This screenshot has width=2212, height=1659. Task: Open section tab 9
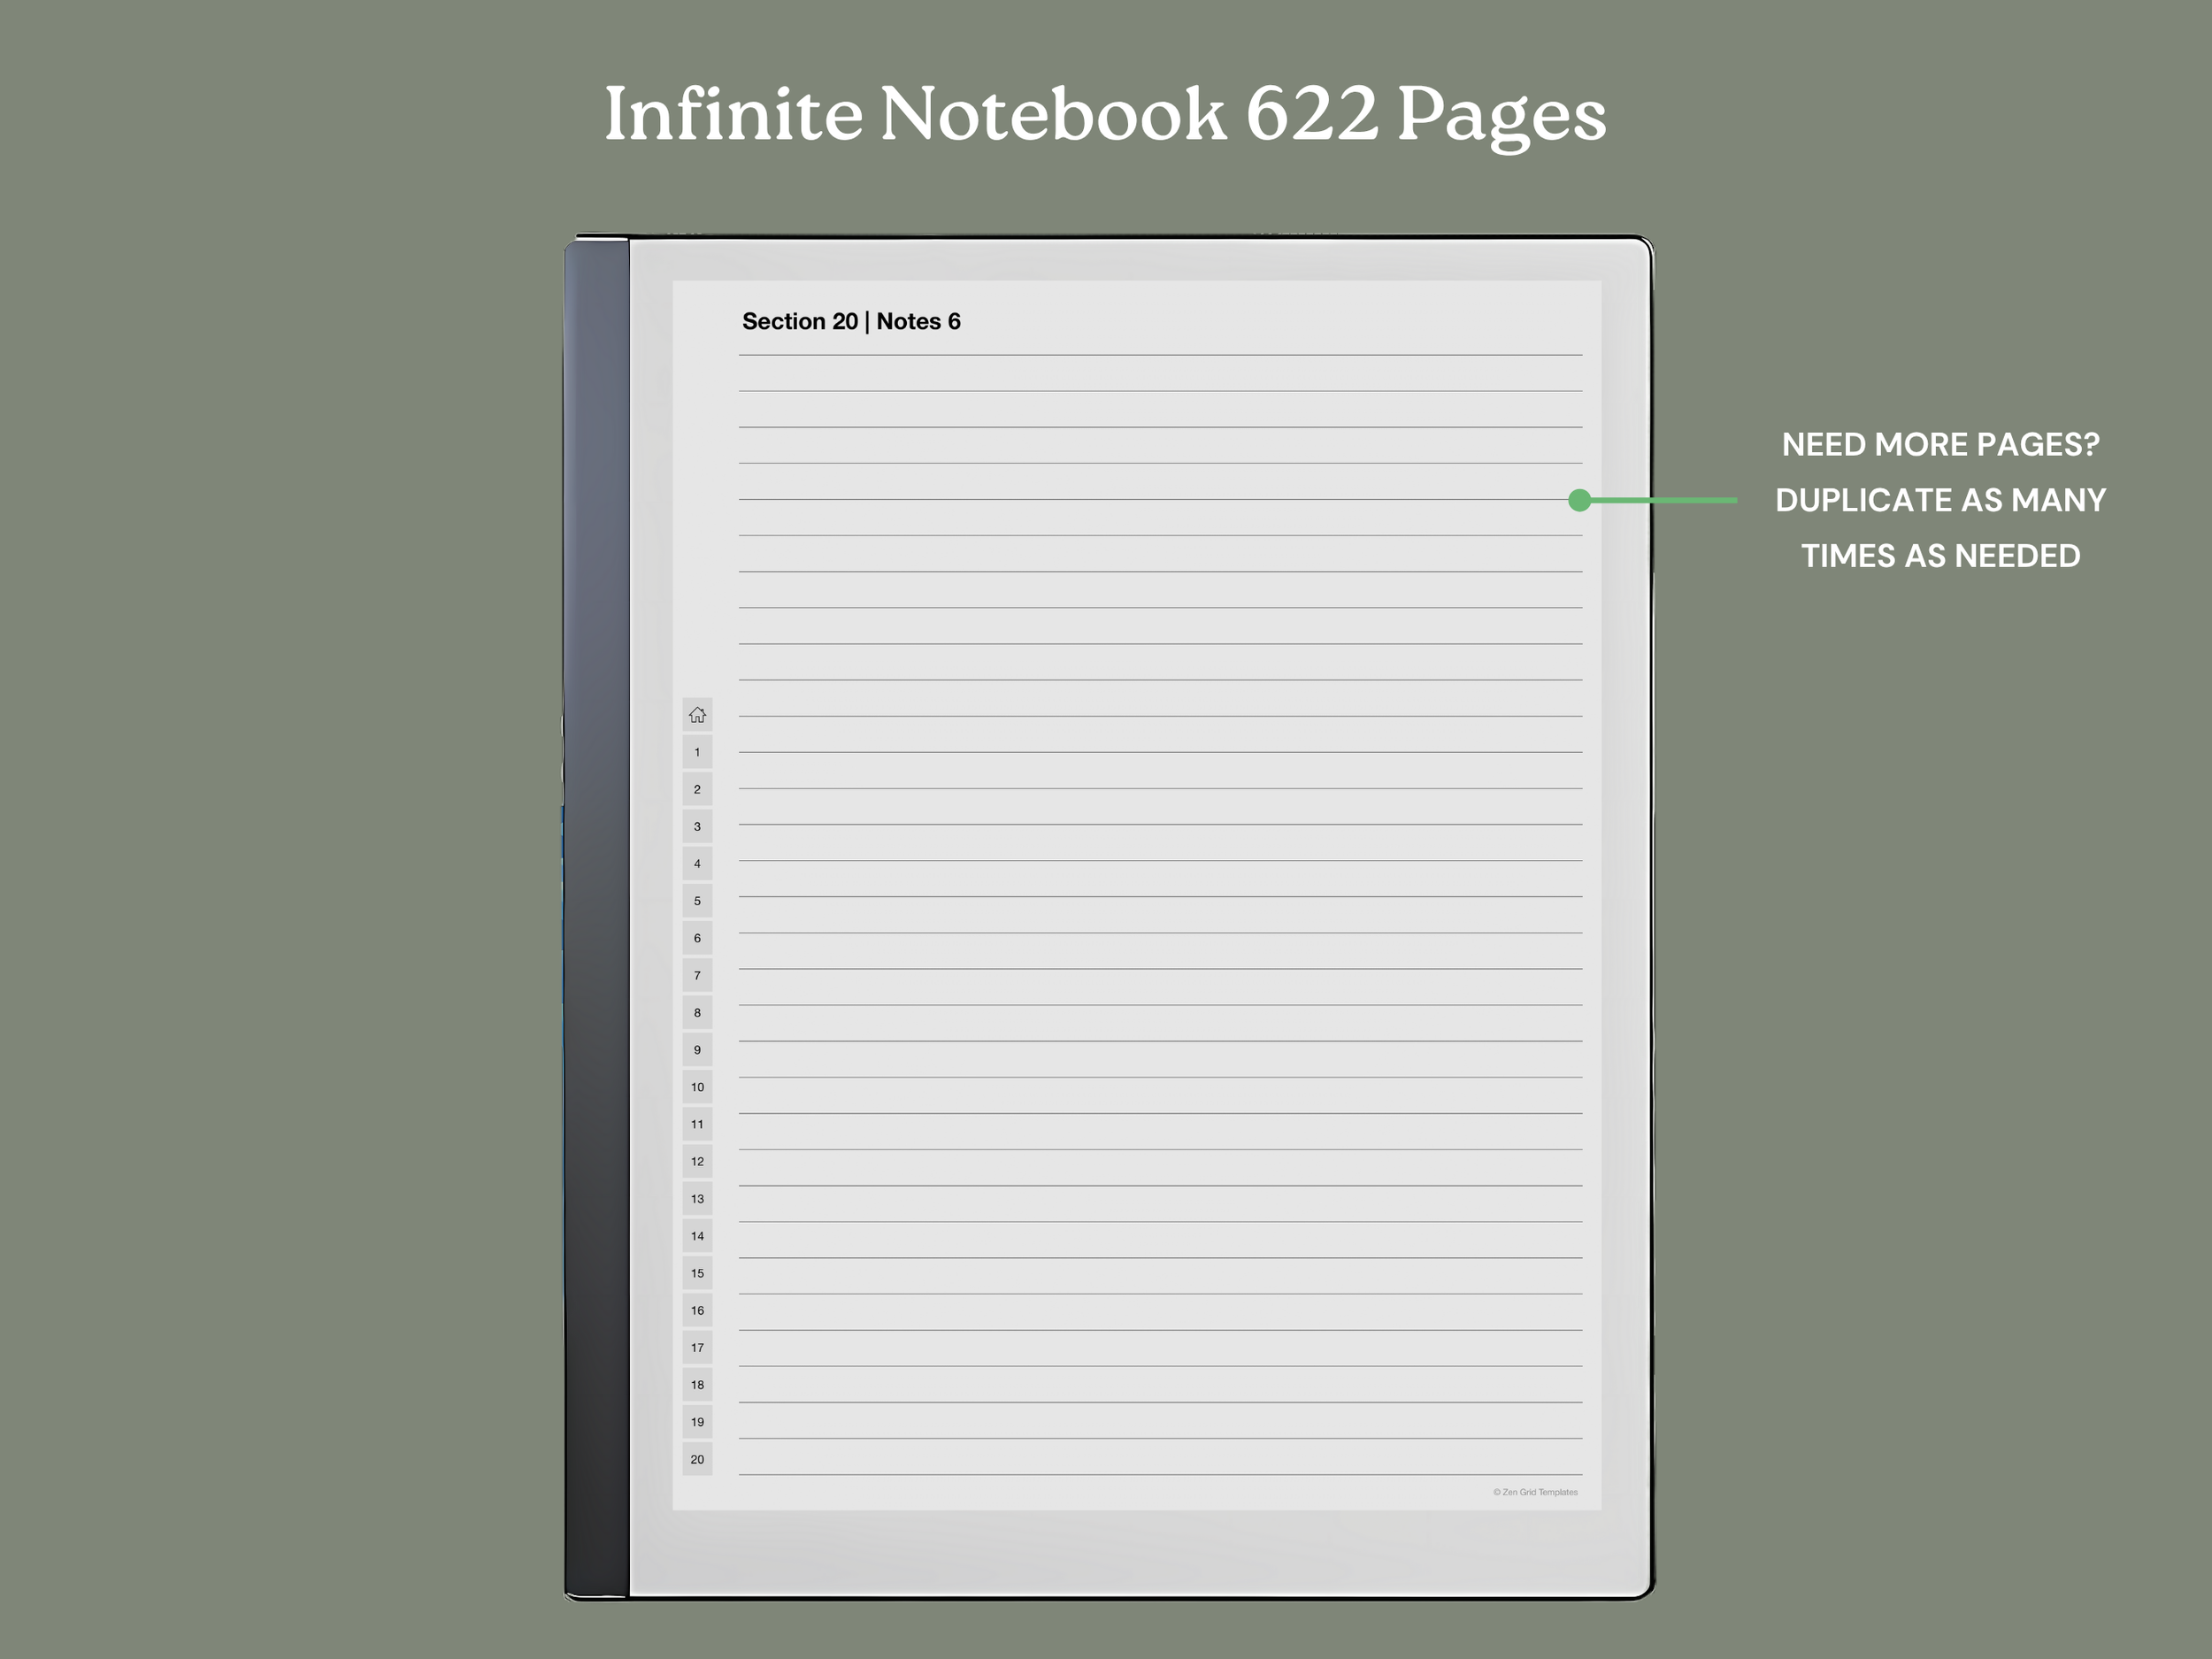tap(697, 1050)
